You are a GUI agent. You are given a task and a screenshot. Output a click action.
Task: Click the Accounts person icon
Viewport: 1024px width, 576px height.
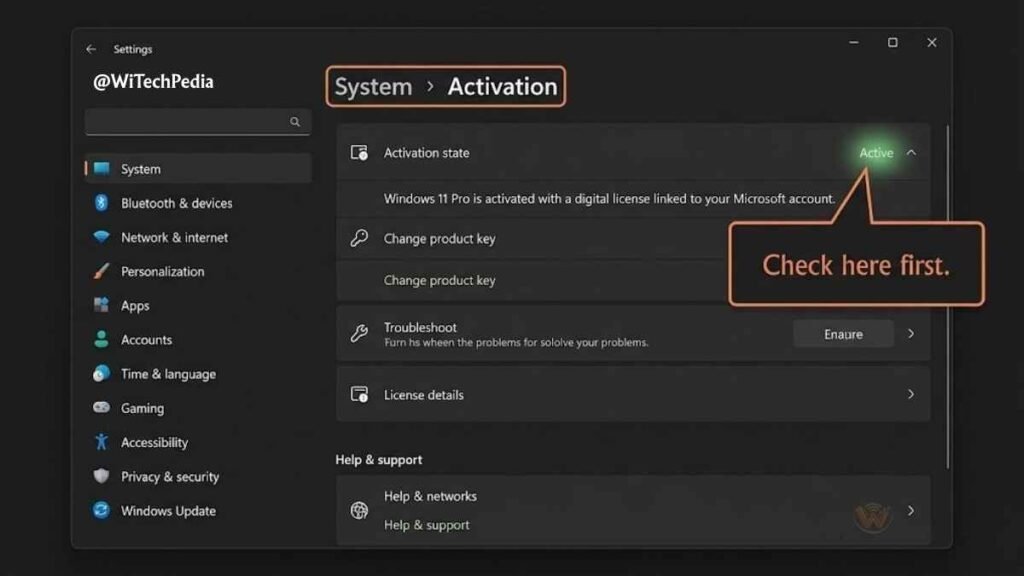click(x=101, y=339)
